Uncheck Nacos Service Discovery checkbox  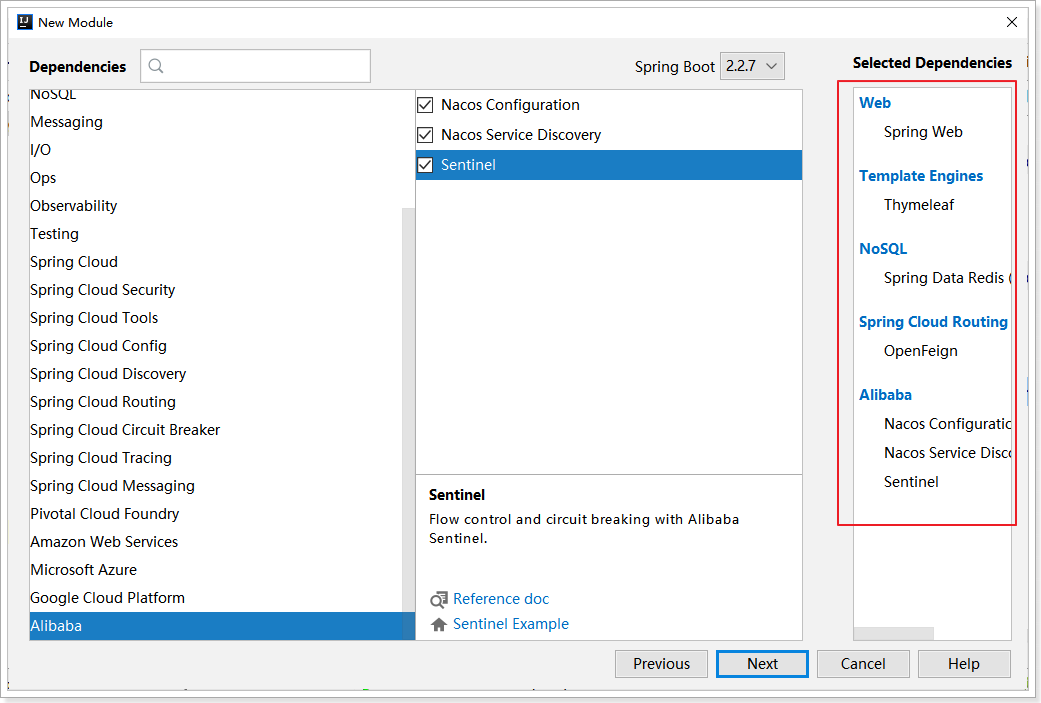point(426,135)
